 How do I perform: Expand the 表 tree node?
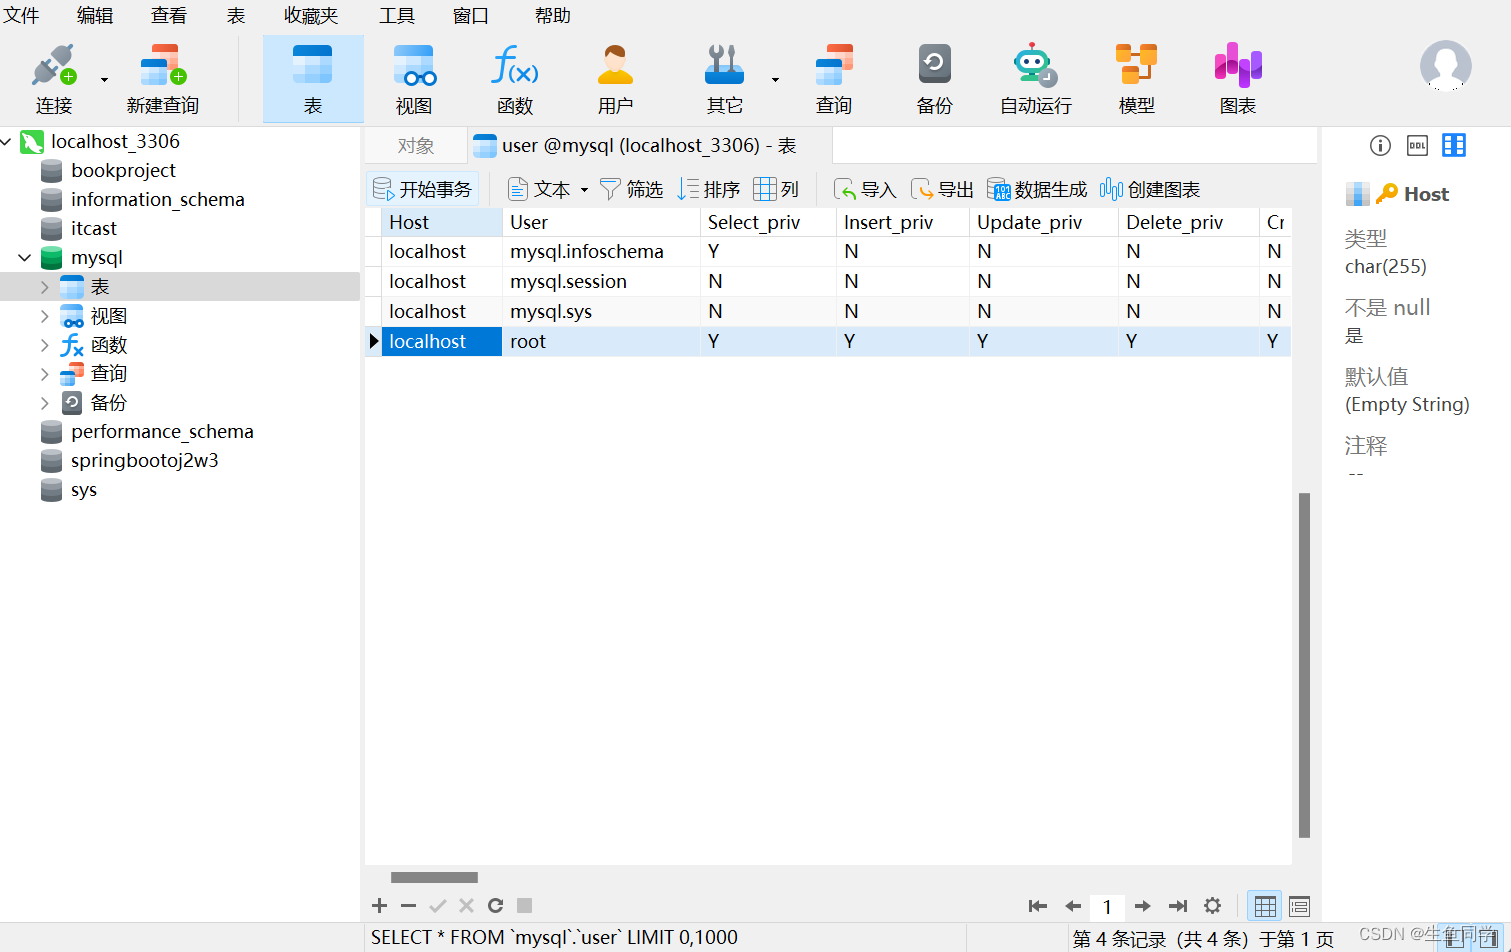44,287
